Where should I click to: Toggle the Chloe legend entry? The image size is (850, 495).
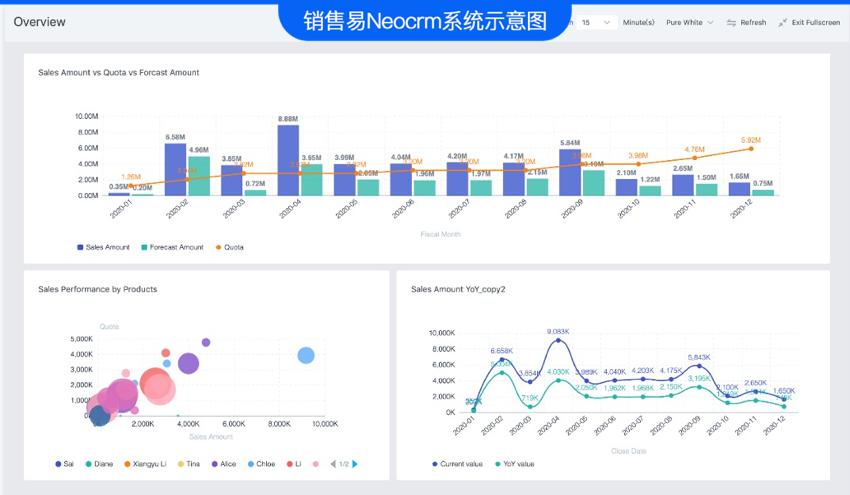(x=261, y=464)
